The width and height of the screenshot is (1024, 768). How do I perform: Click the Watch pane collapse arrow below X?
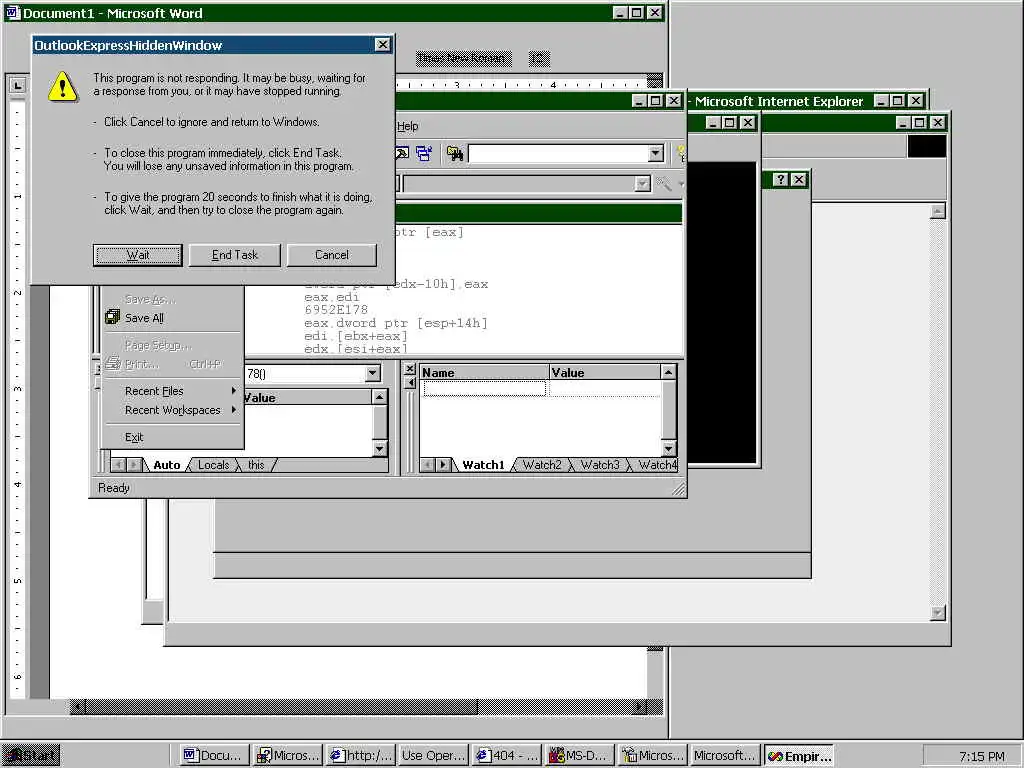410,383
